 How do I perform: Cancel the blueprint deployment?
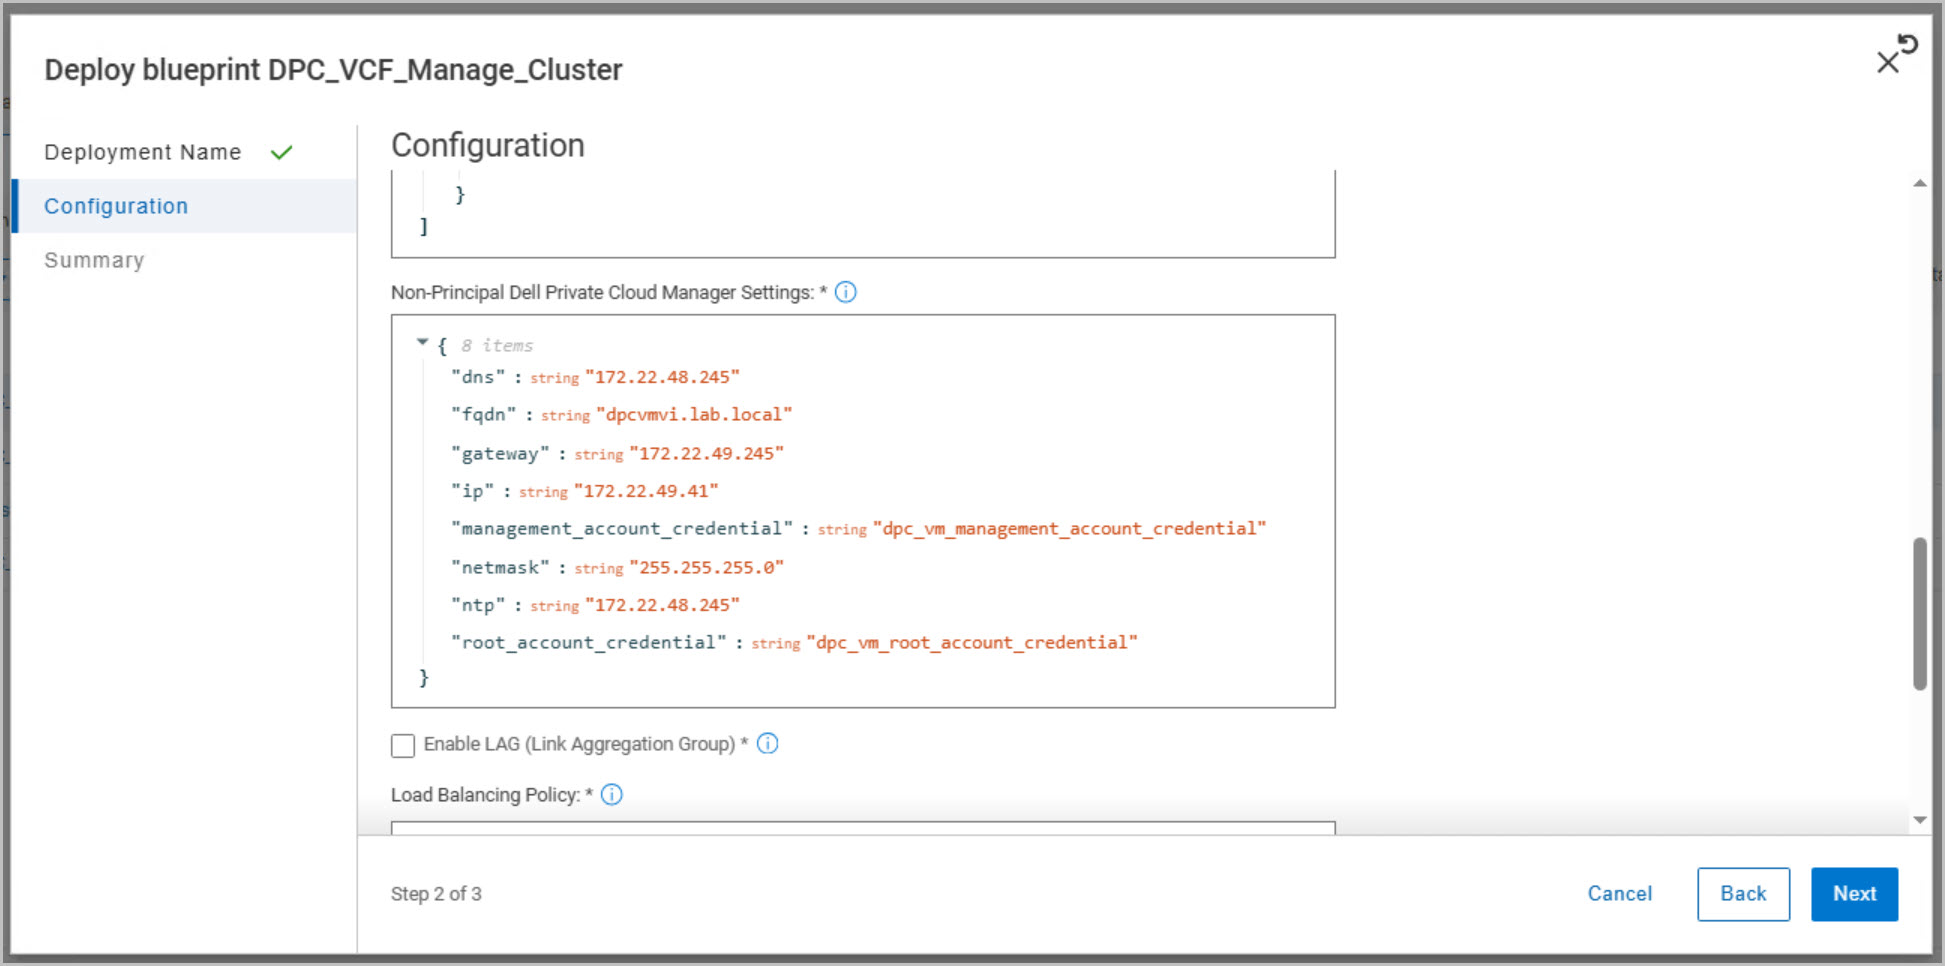(1619, 894)
